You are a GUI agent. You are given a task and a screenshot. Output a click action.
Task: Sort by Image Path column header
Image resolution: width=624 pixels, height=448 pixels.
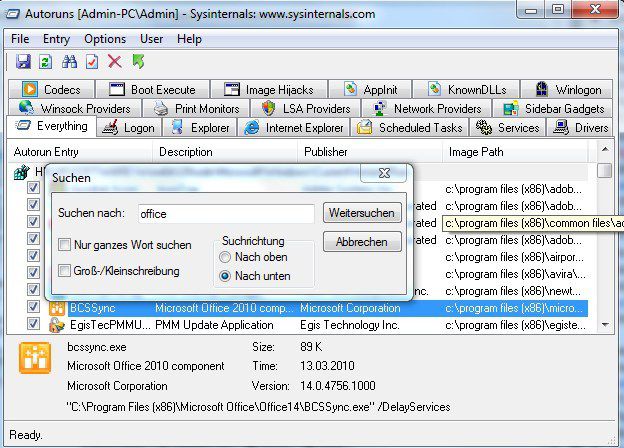[x=515, y=152]
